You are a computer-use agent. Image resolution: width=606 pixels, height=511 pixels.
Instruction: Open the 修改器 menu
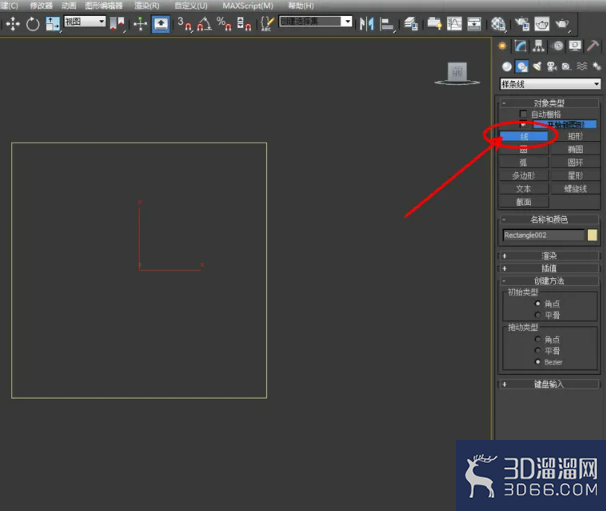pos(41,5)
